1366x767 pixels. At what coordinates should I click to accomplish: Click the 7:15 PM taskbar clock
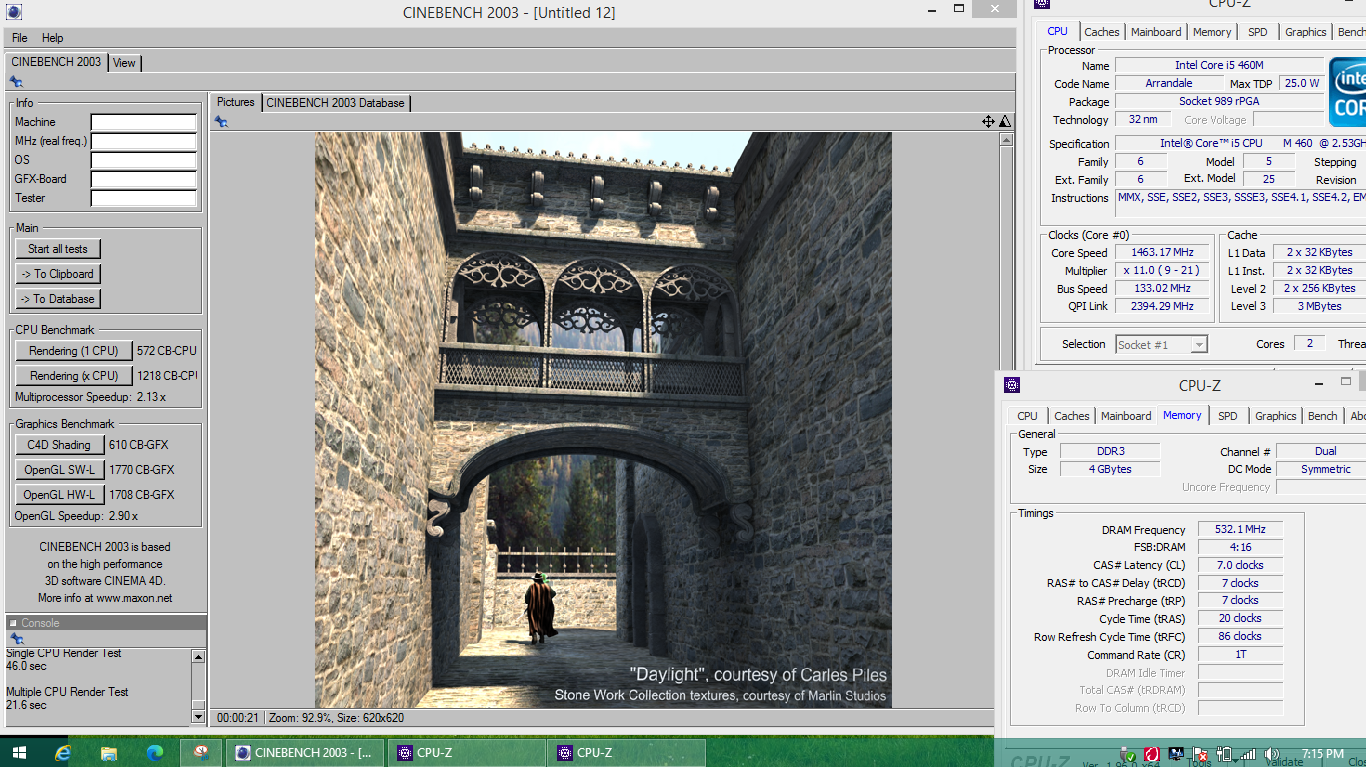pos(1323,754)
